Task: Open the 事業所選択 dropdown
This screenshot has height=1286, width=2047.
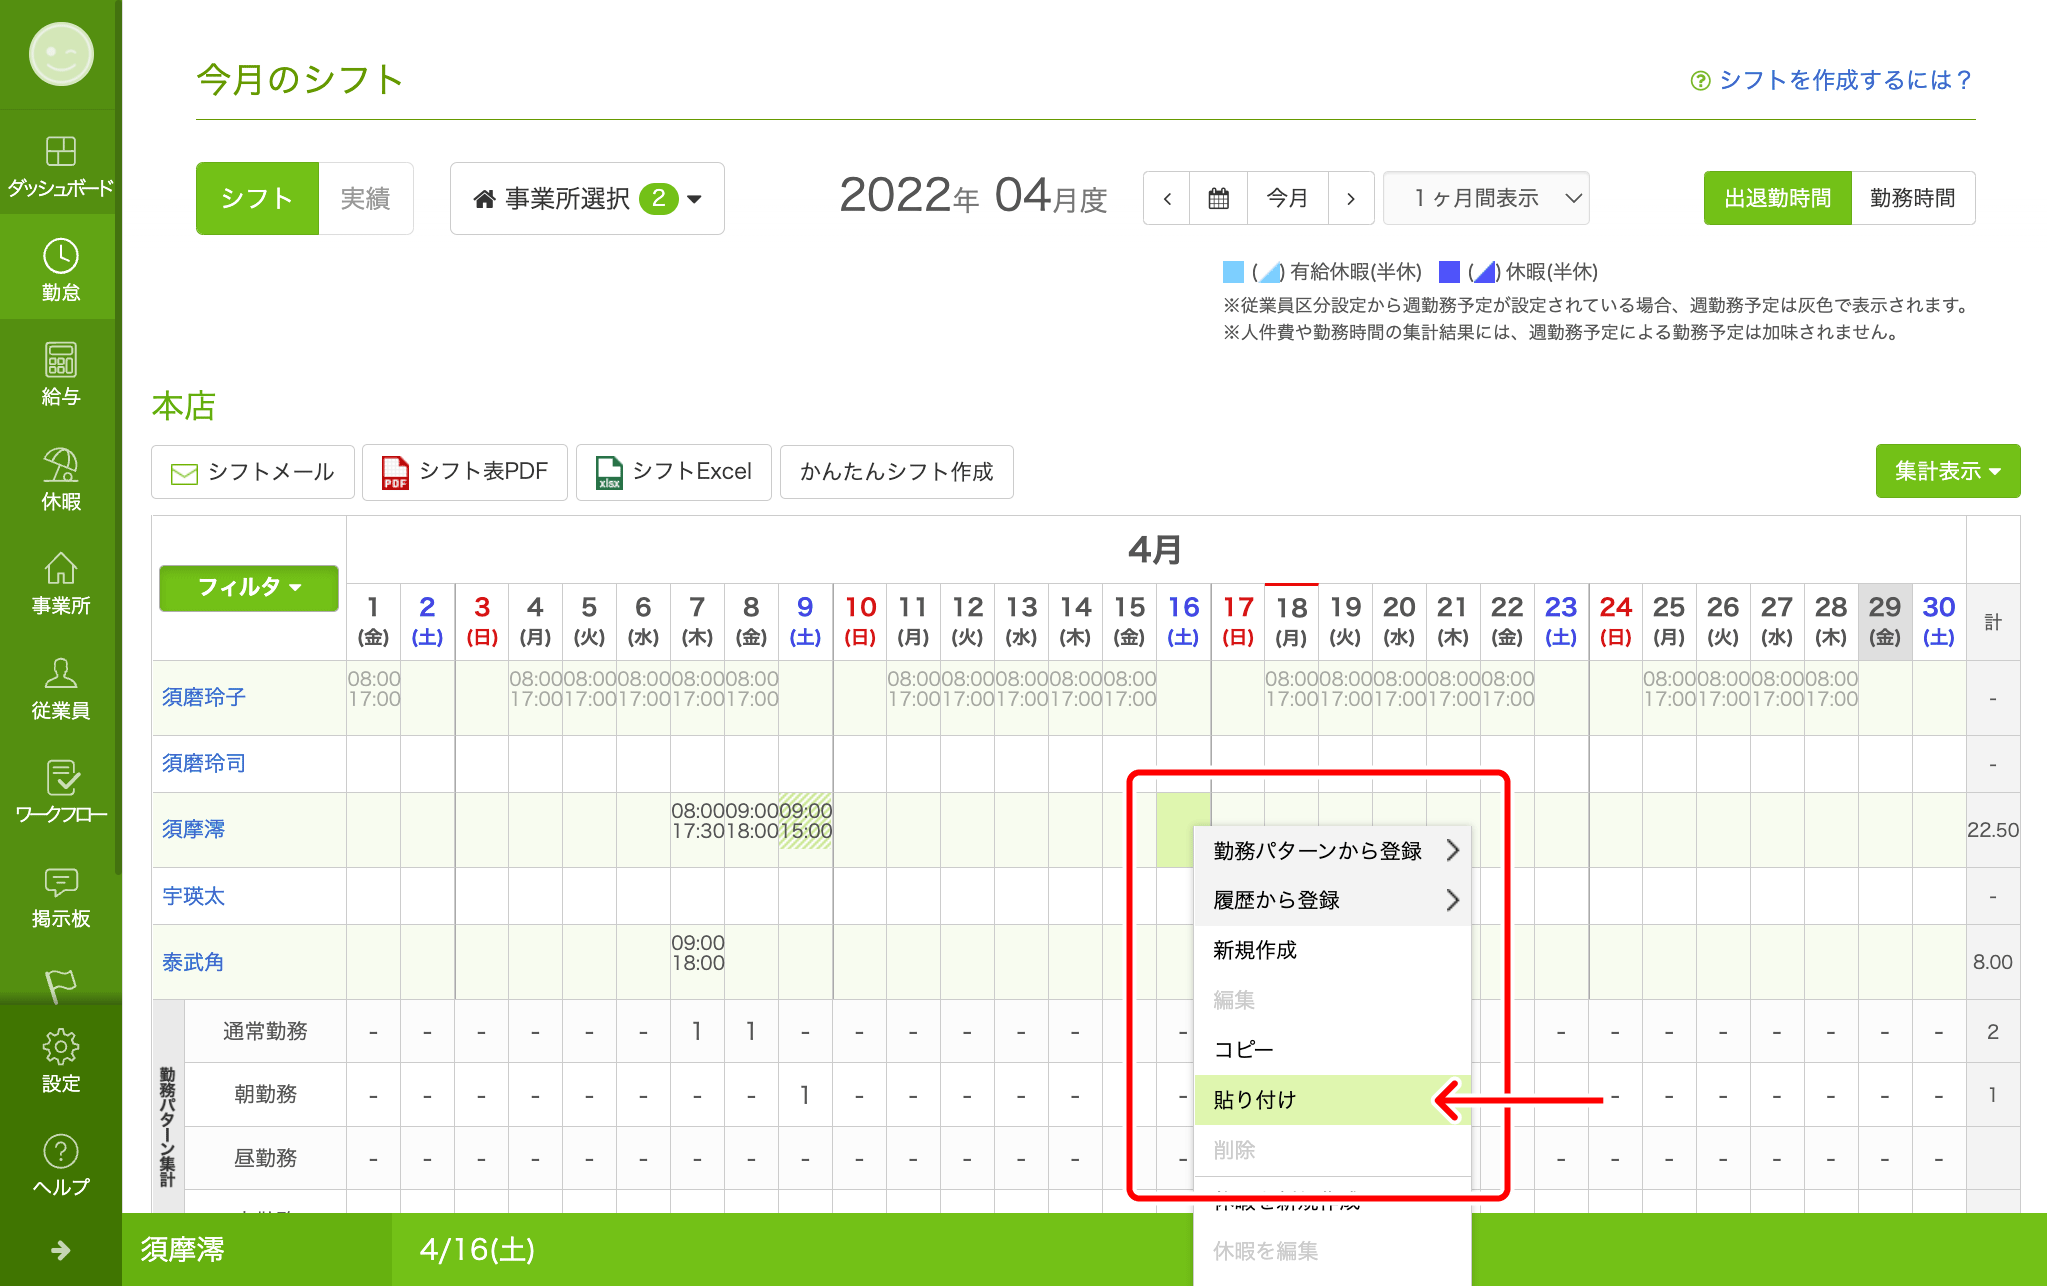Action: tap(587, 198)
